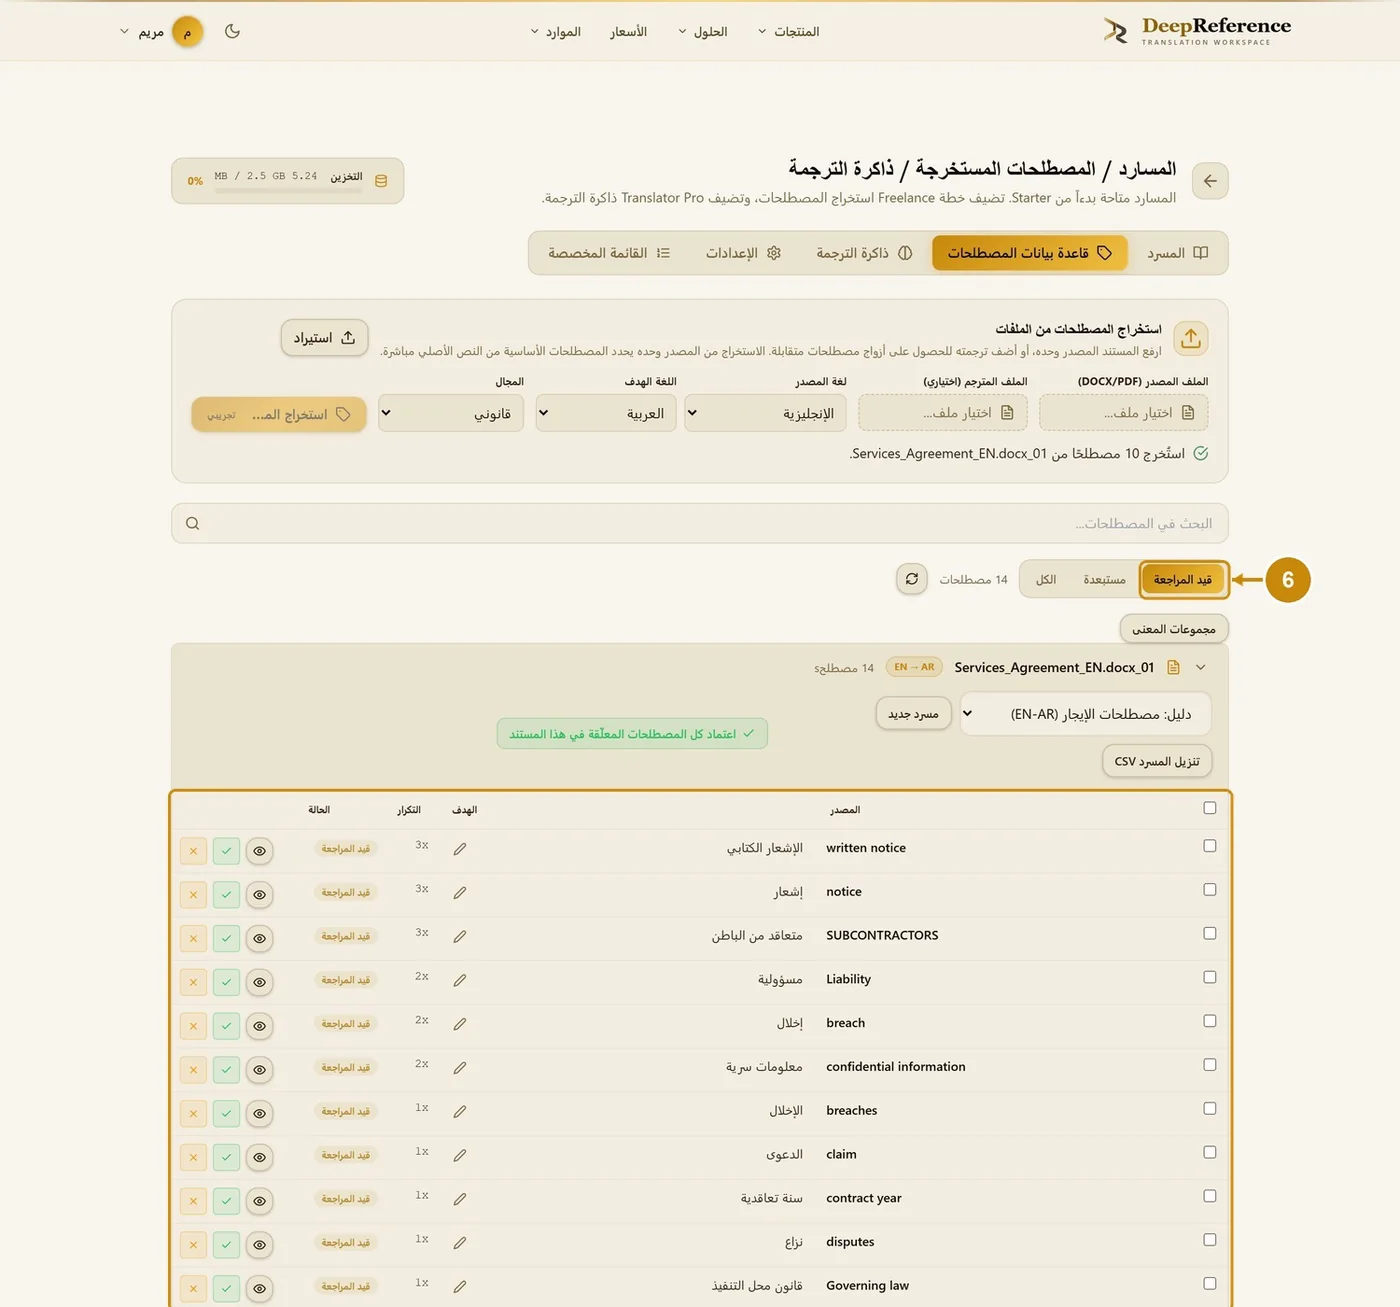Approve the 'breach' term

point(227,1026)
